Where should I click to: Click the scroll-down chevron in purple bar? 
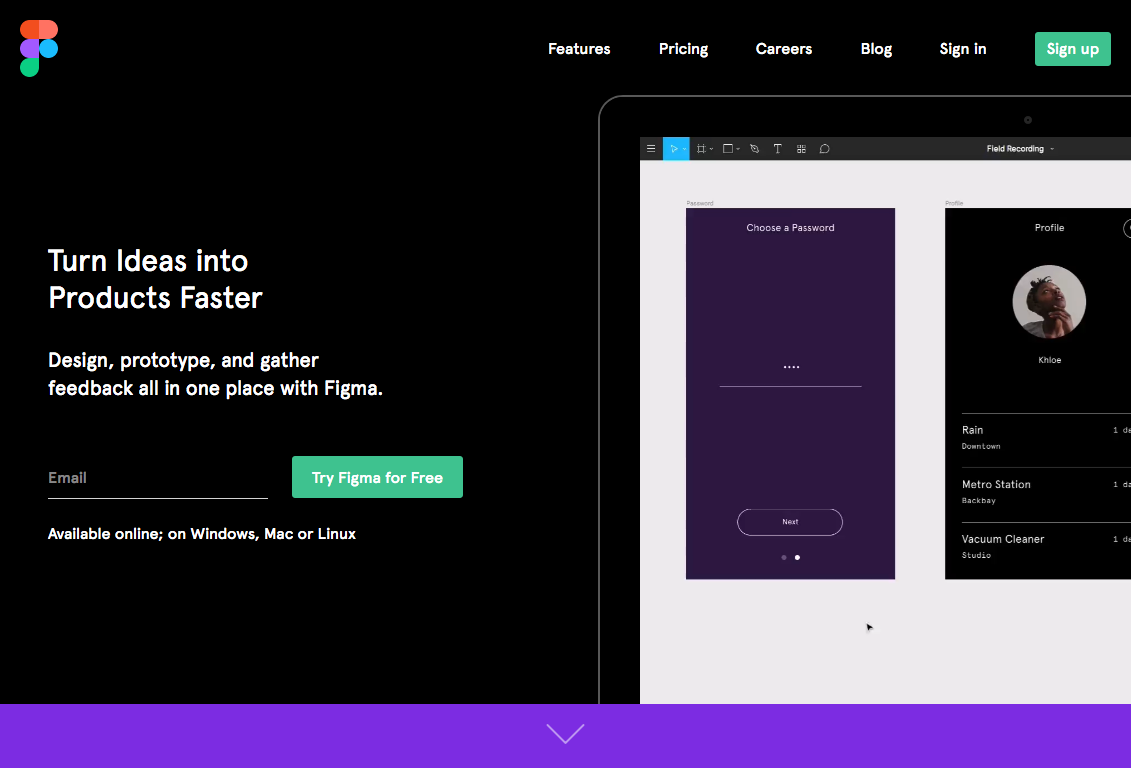point(565,734)
